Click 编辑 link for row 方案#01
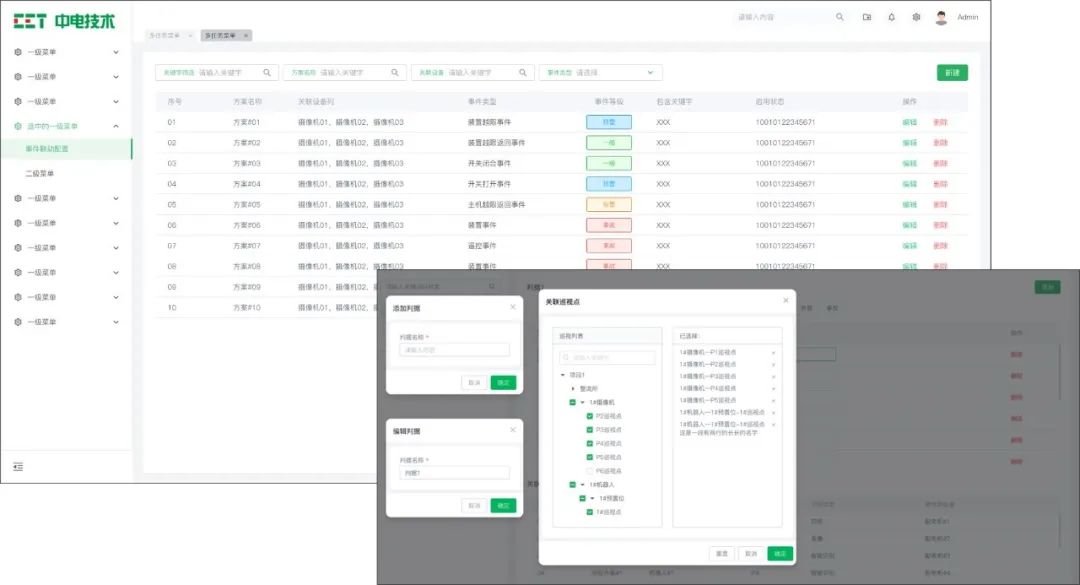The height and width of the screenshot is (585, 1080). (909, 122)
